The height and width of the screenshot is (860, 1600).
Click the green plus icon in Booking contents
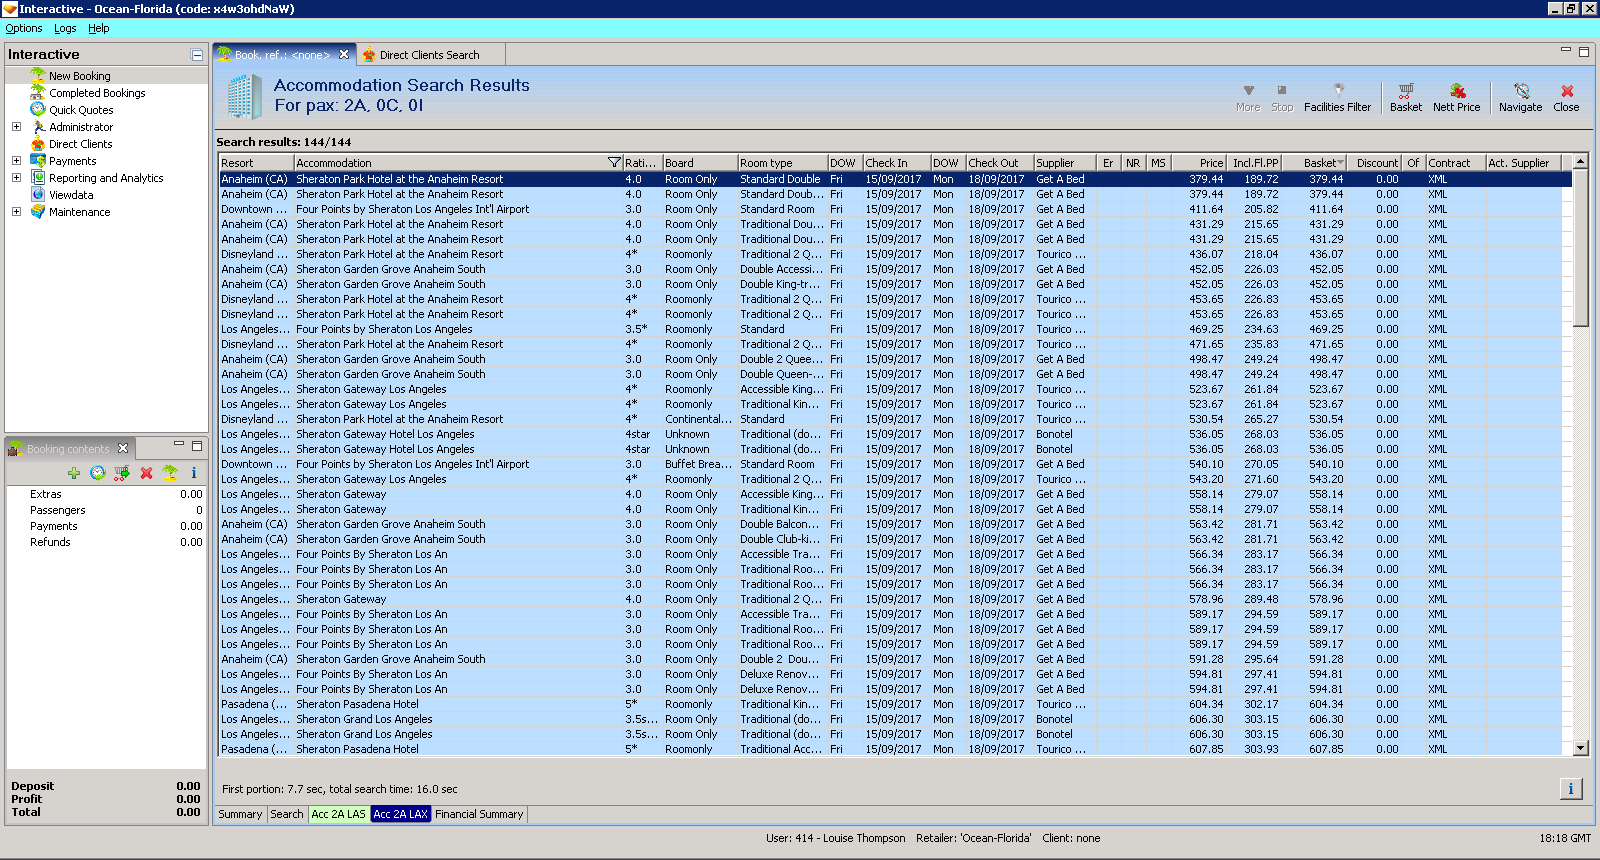[x=74, y=473]
